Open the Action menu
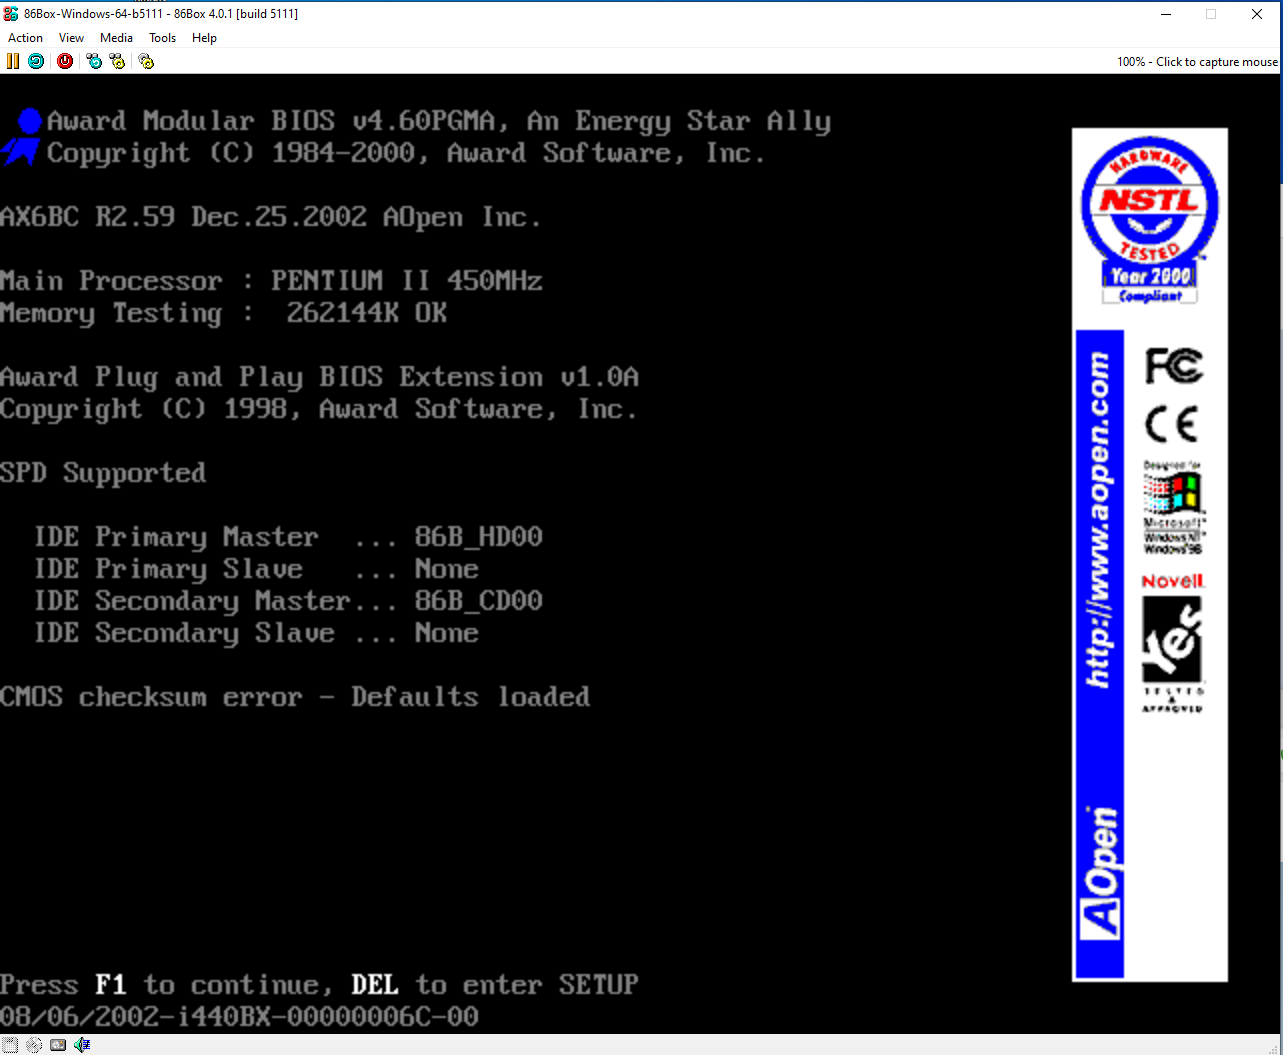1283x1055 pixels. [x=26, y=38]
